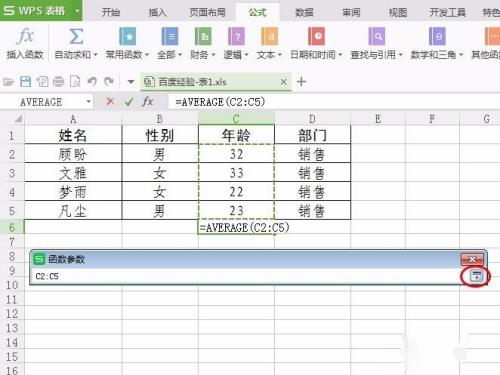Click the Common Functions star icon
Screen dimensions: 500x375
127,36
